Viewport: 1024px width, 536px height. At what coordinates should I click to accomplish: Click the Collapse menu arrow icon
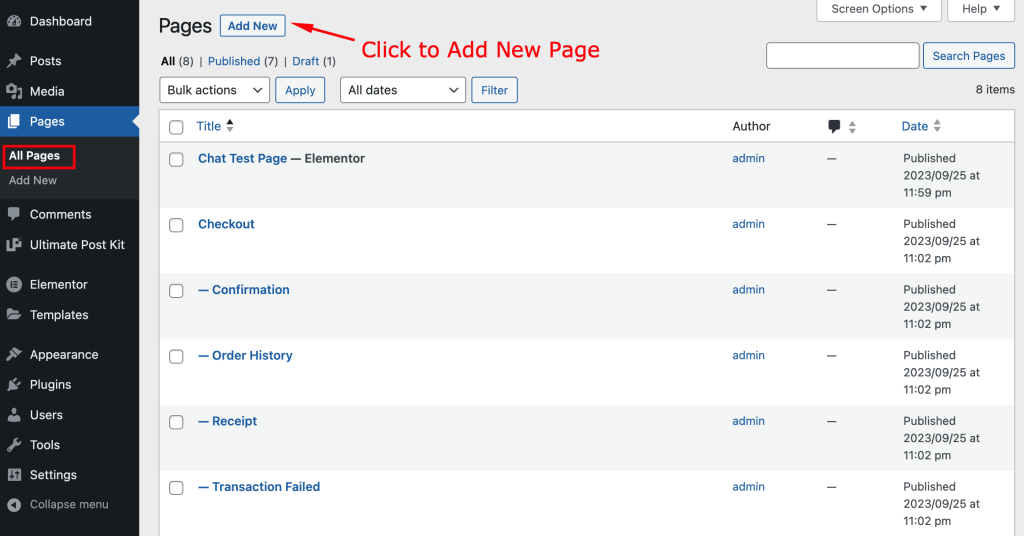pos(14,505)
